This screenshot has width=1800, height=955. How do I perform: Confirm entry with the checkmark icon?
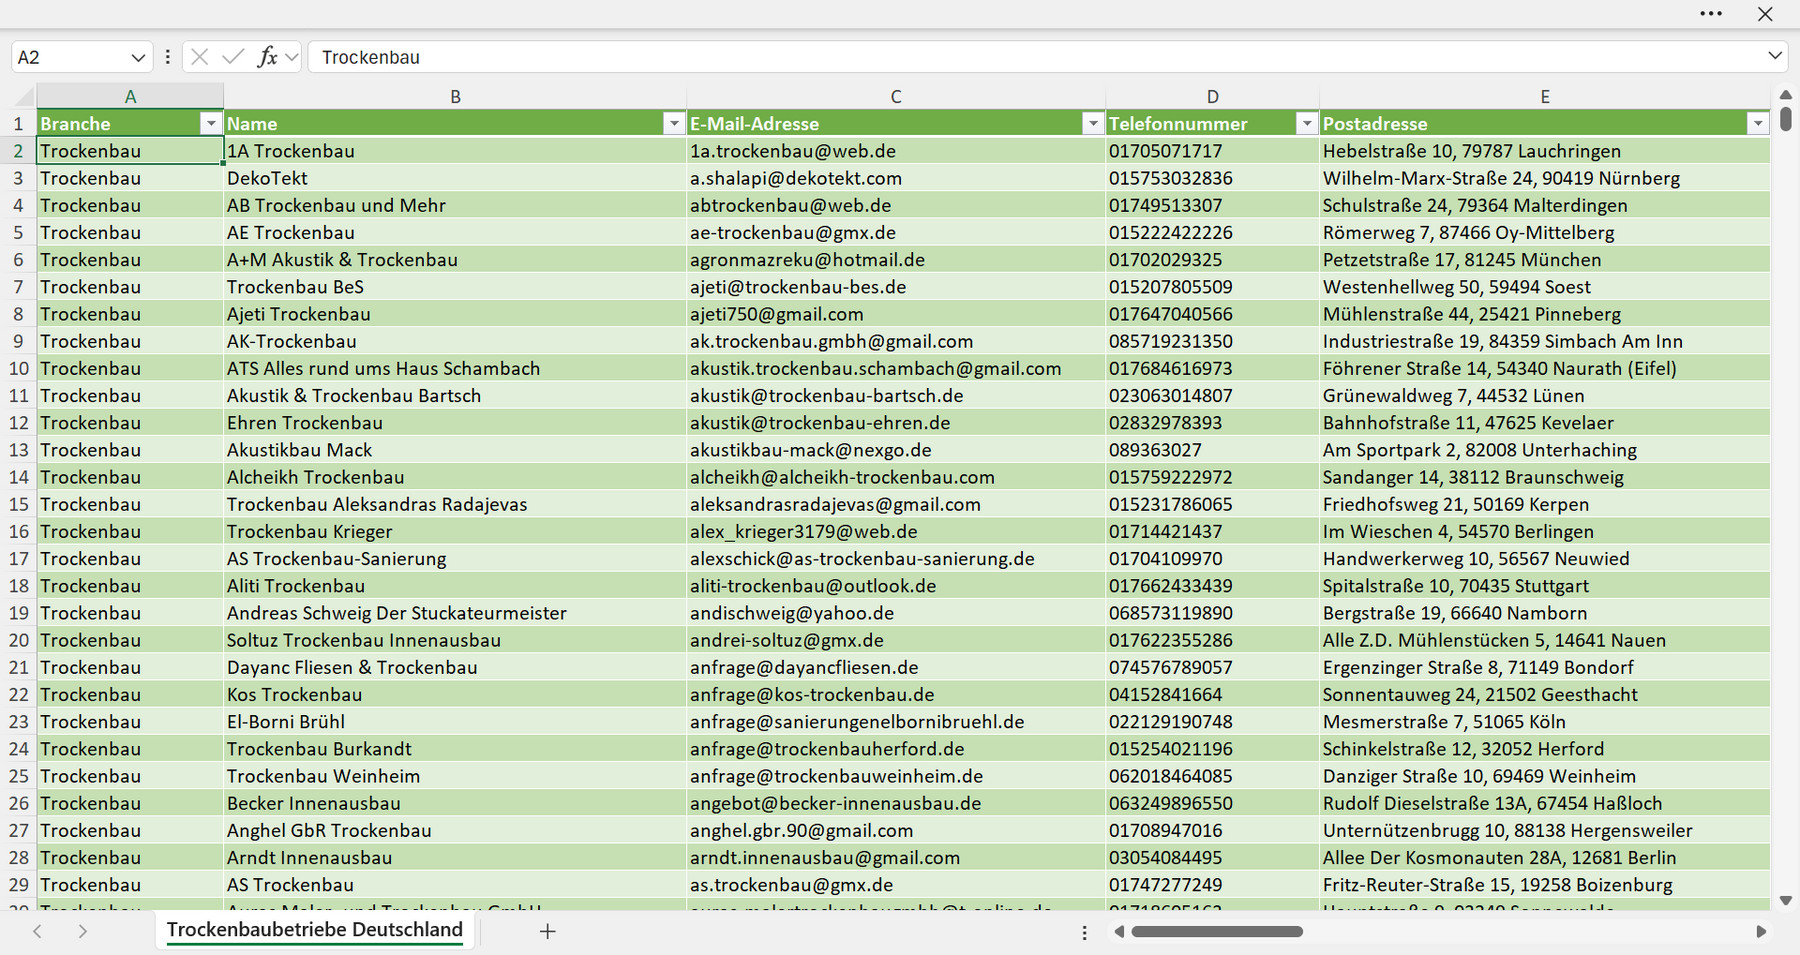tap(233, 57)
